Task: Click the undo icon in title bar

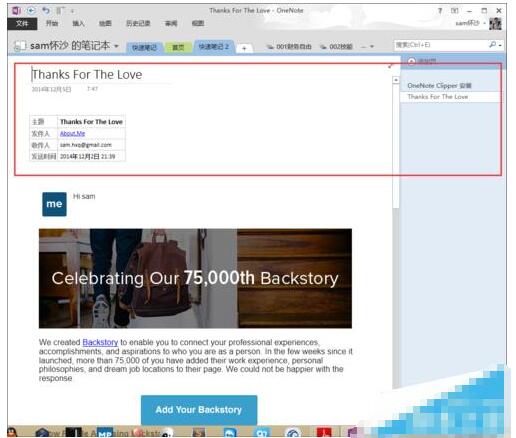Action: point(46,11)
